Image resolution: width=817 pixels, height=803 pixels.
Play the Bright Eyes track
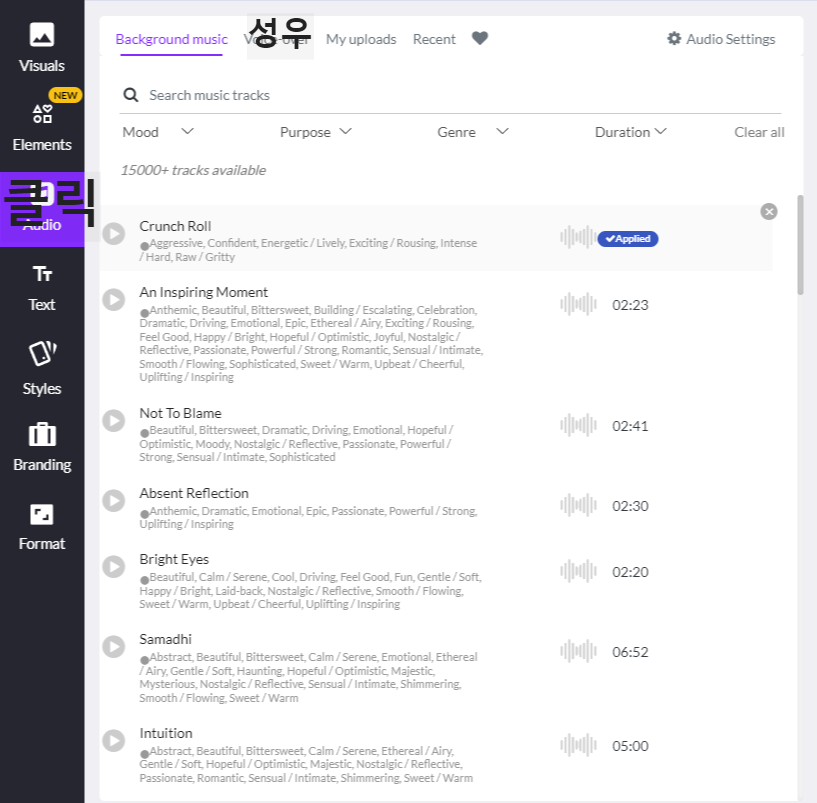click(114, 566)
